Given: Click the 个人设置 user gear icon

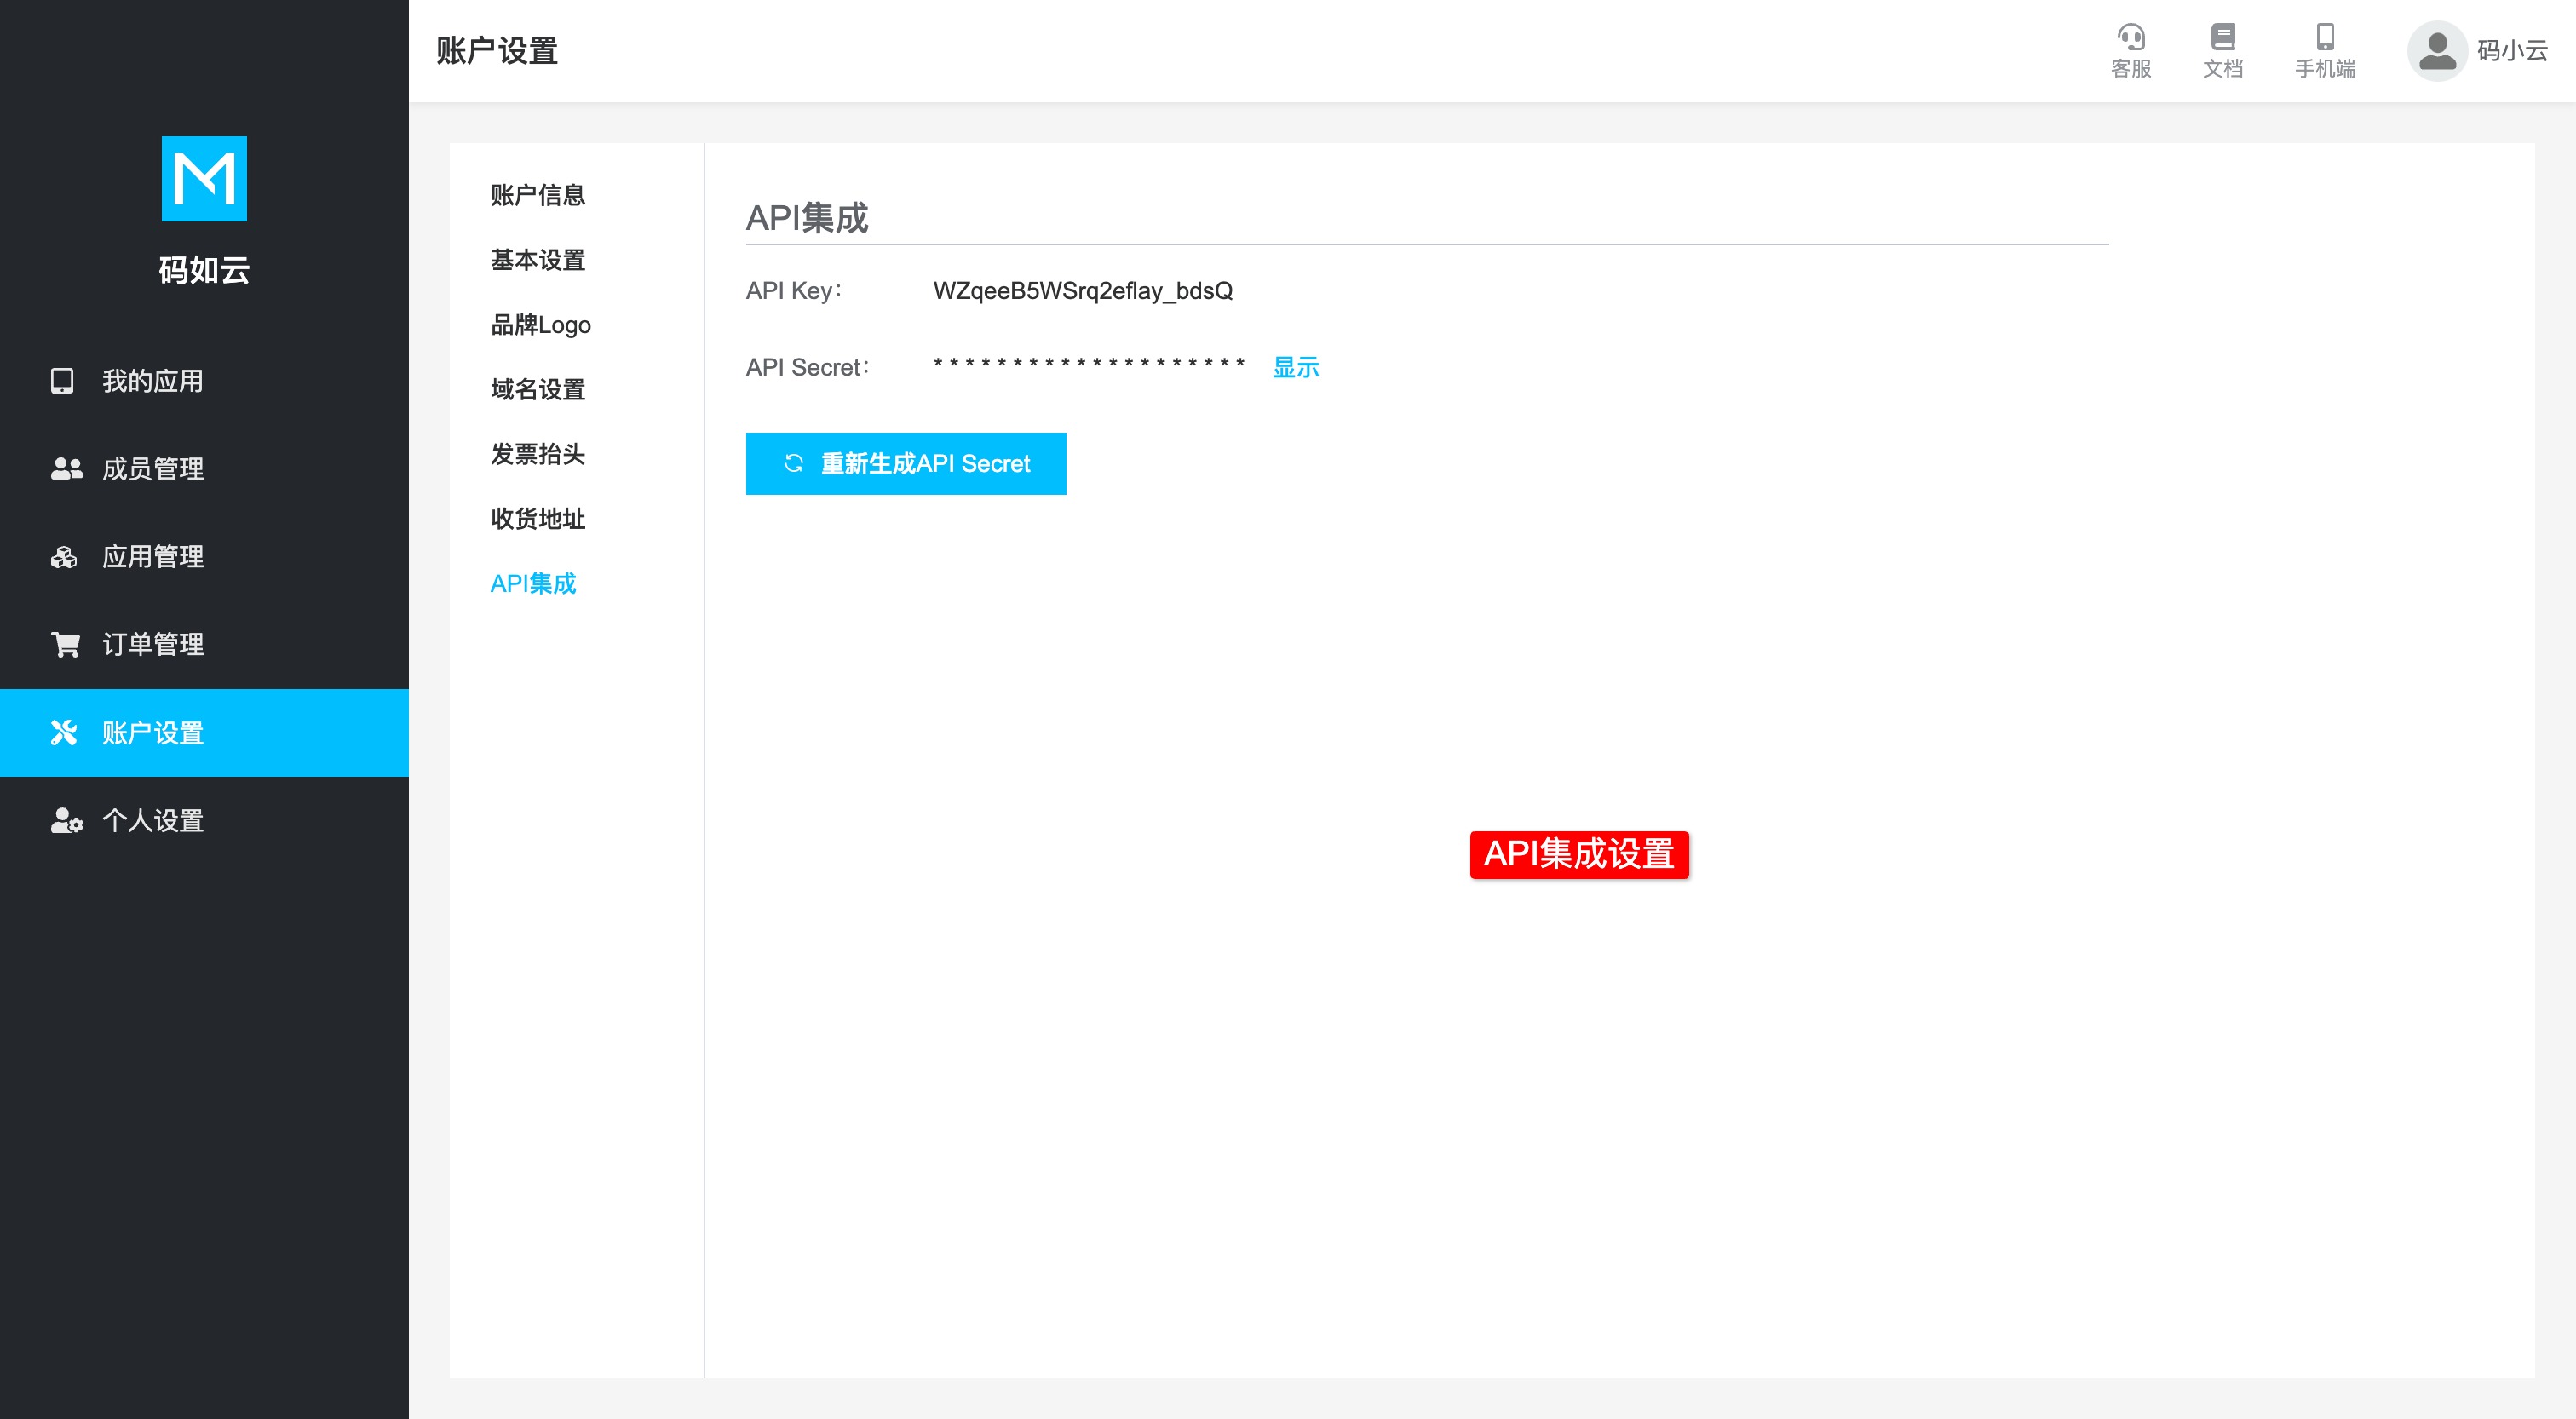Looking at the screenshot, I should [x=66, y=821].
